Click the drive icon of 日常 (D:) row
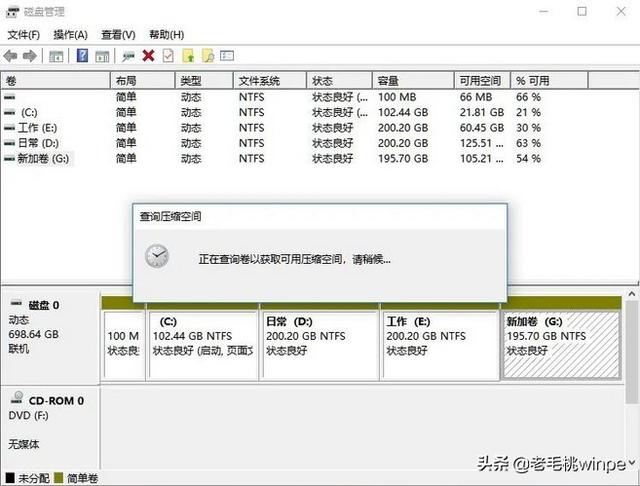 tap(9, 143)
